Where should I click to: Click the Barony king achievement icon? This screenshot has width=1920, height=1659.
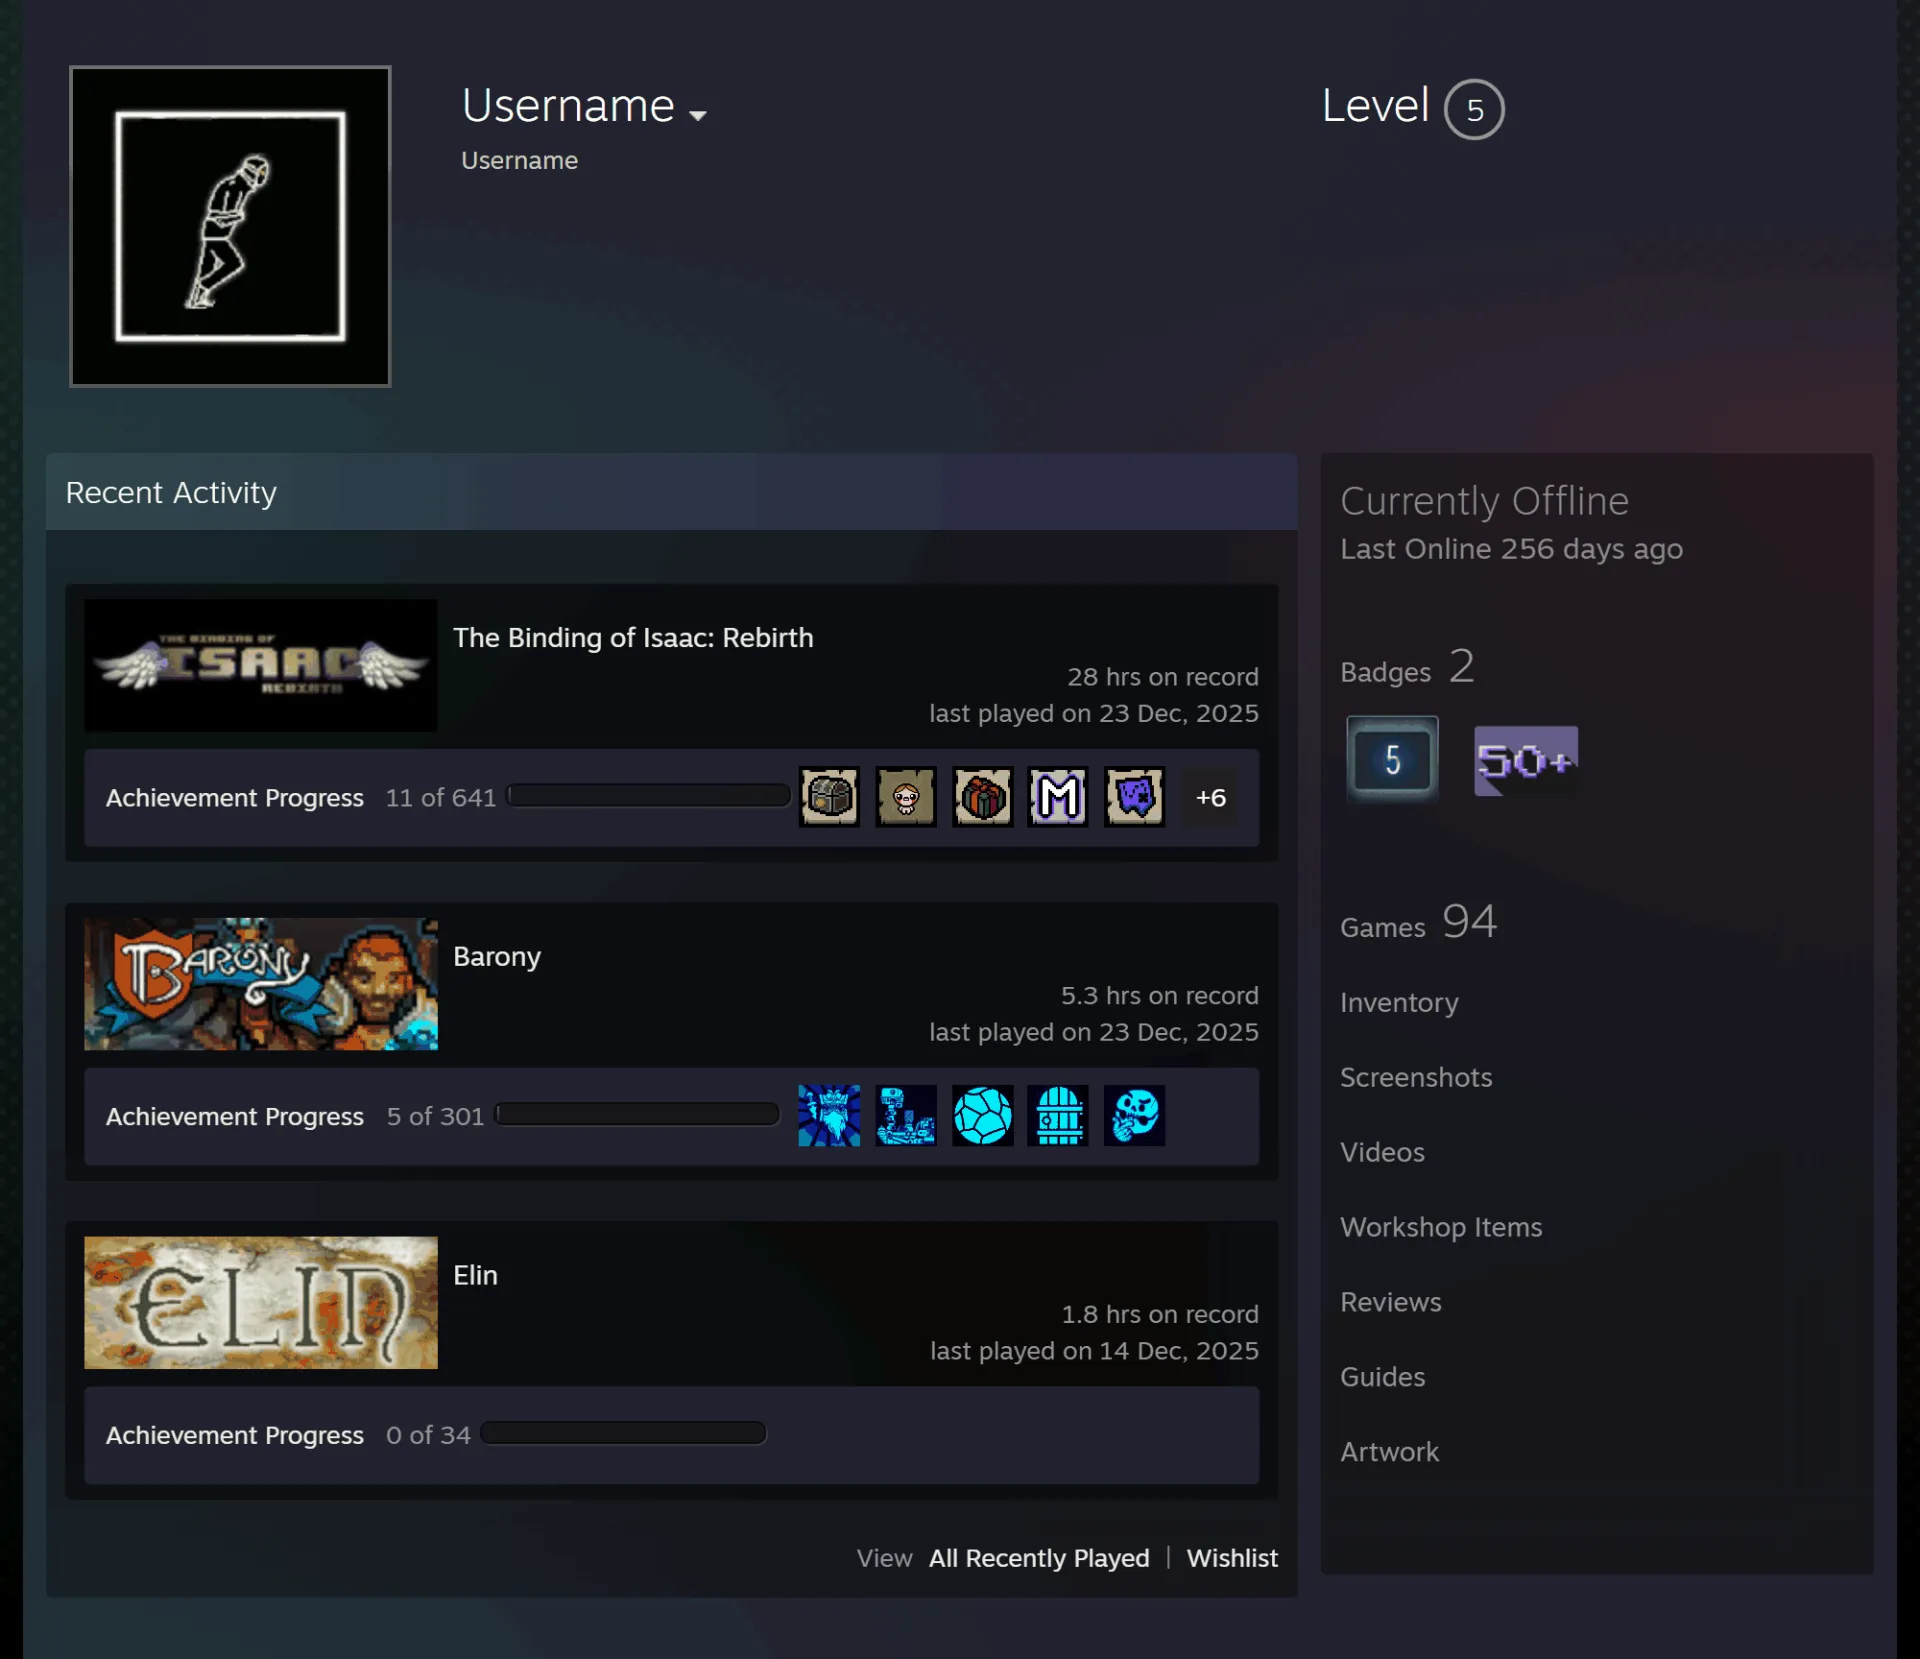(829, 1116)
